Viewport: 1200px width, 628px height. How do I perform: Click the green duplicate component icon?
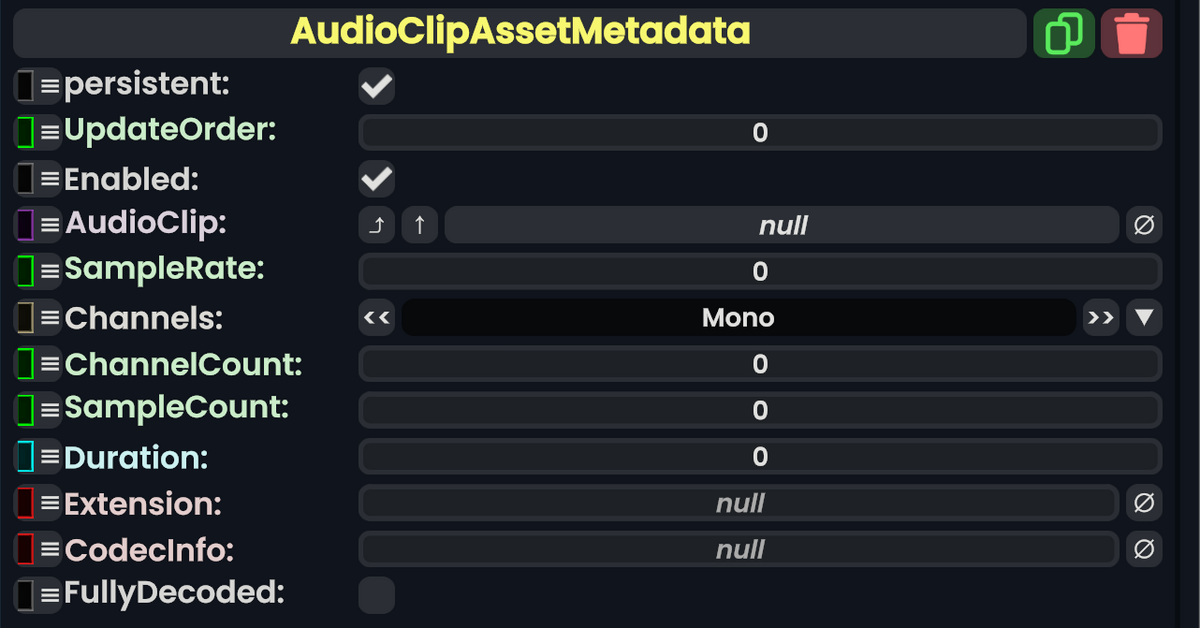pos(1063,32)
